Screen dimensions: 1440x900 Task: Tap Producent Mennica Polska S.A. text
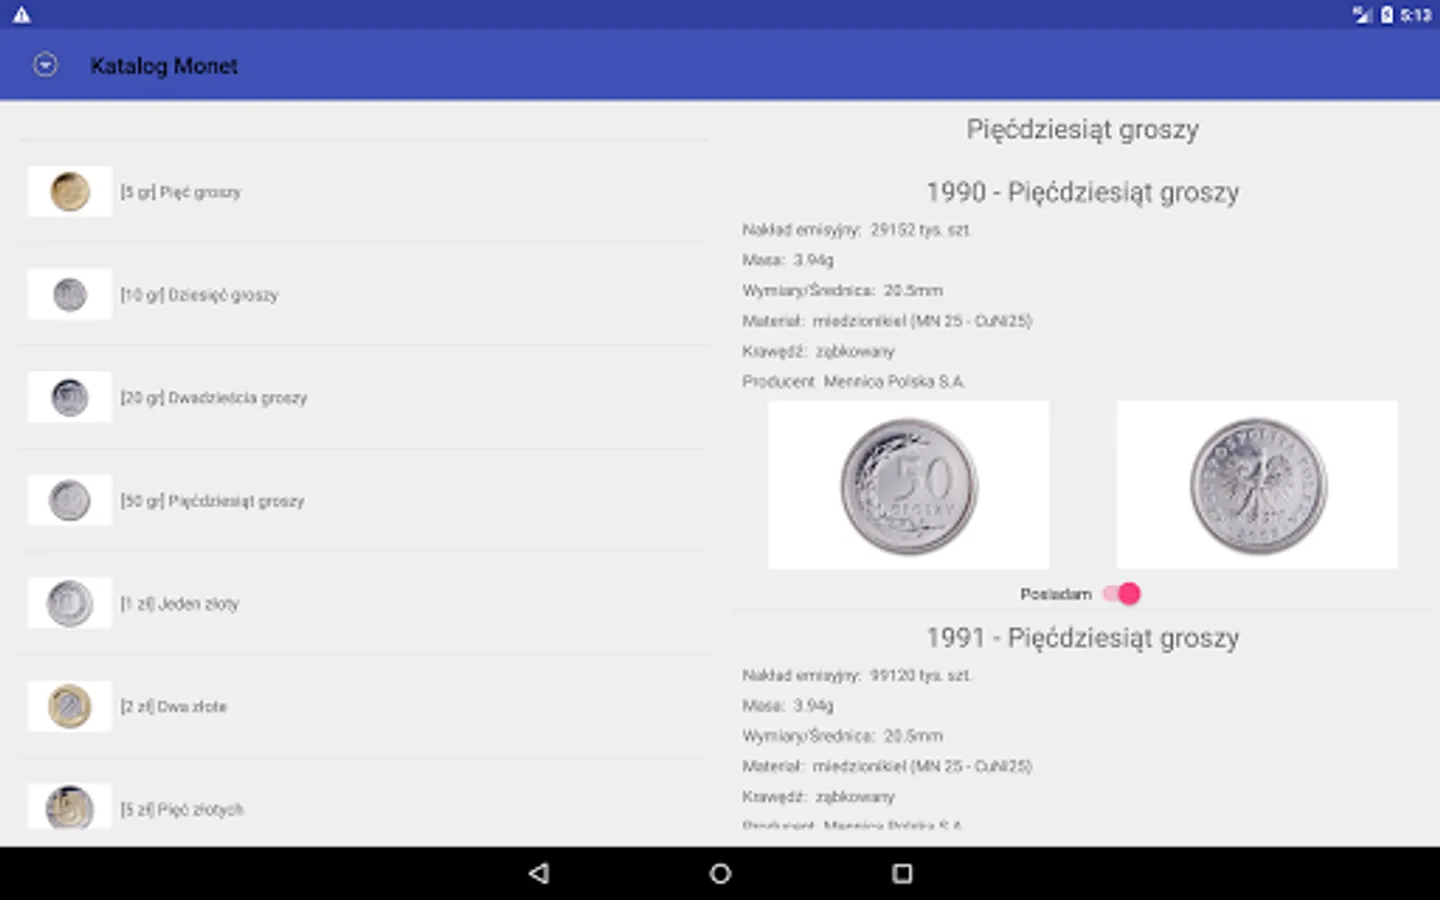pos(855,381)
